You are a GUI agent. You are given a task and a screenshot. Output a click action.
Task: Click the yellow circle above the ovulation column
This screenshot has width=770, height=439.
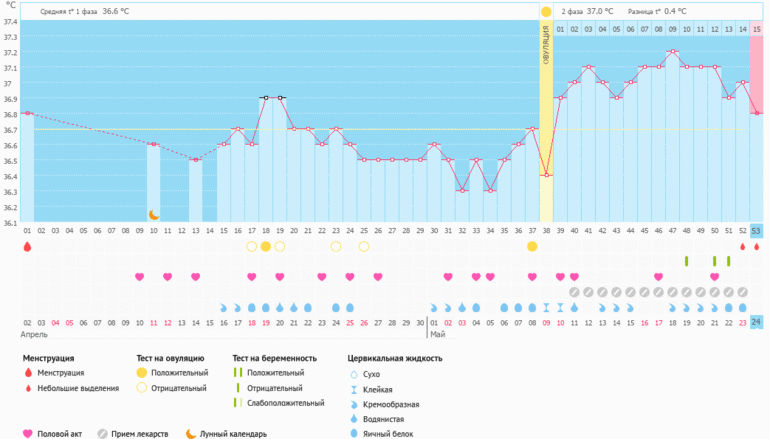coord(546,11)
